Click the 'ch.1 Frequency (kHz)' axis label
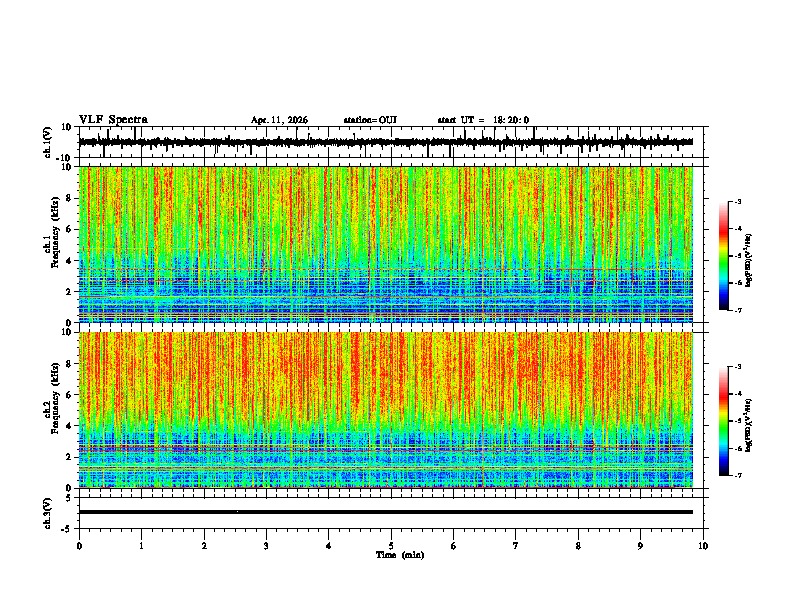The width and height of the screenshot is (792, 612). pyautogui.click(x=52, y=233)
